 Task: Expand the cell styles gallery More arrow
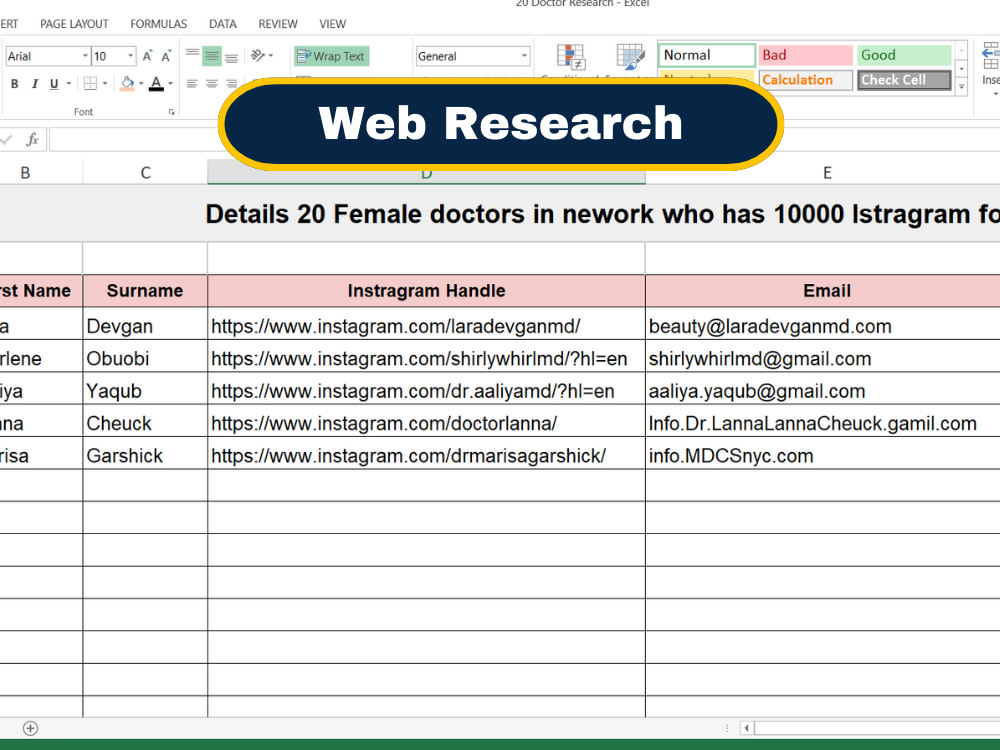(962, 87)
